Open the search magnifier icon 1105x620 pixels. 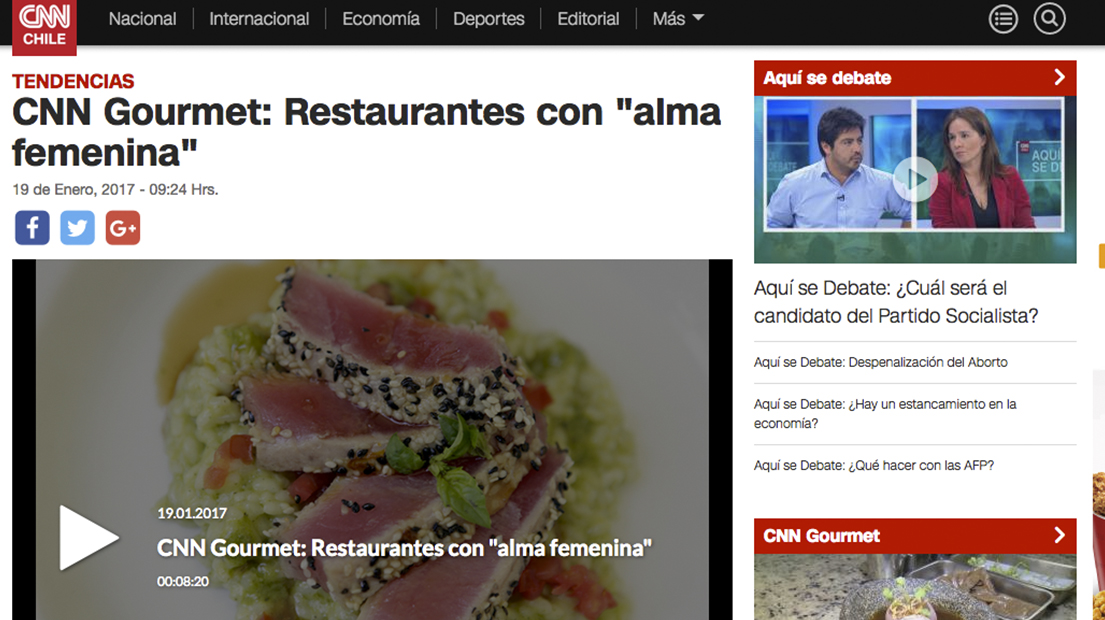pyautogui.click(x=1049, y=19)
